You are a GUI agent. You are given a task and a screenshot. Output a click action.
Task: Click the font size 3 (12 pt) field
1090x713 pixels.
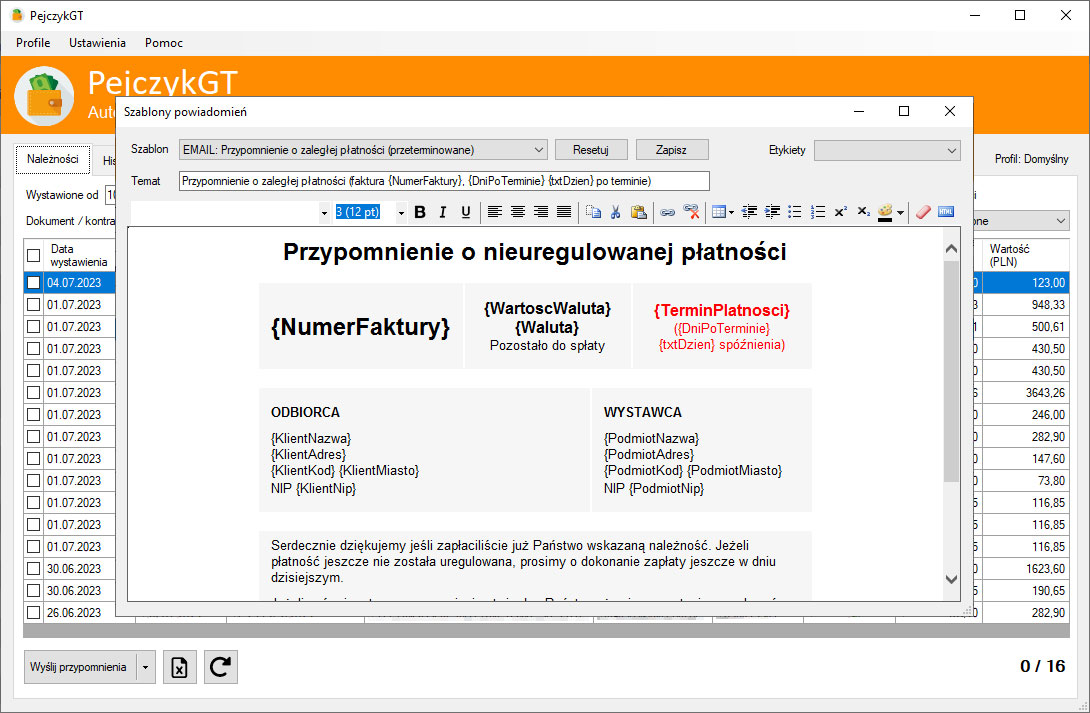click(364, 212)
